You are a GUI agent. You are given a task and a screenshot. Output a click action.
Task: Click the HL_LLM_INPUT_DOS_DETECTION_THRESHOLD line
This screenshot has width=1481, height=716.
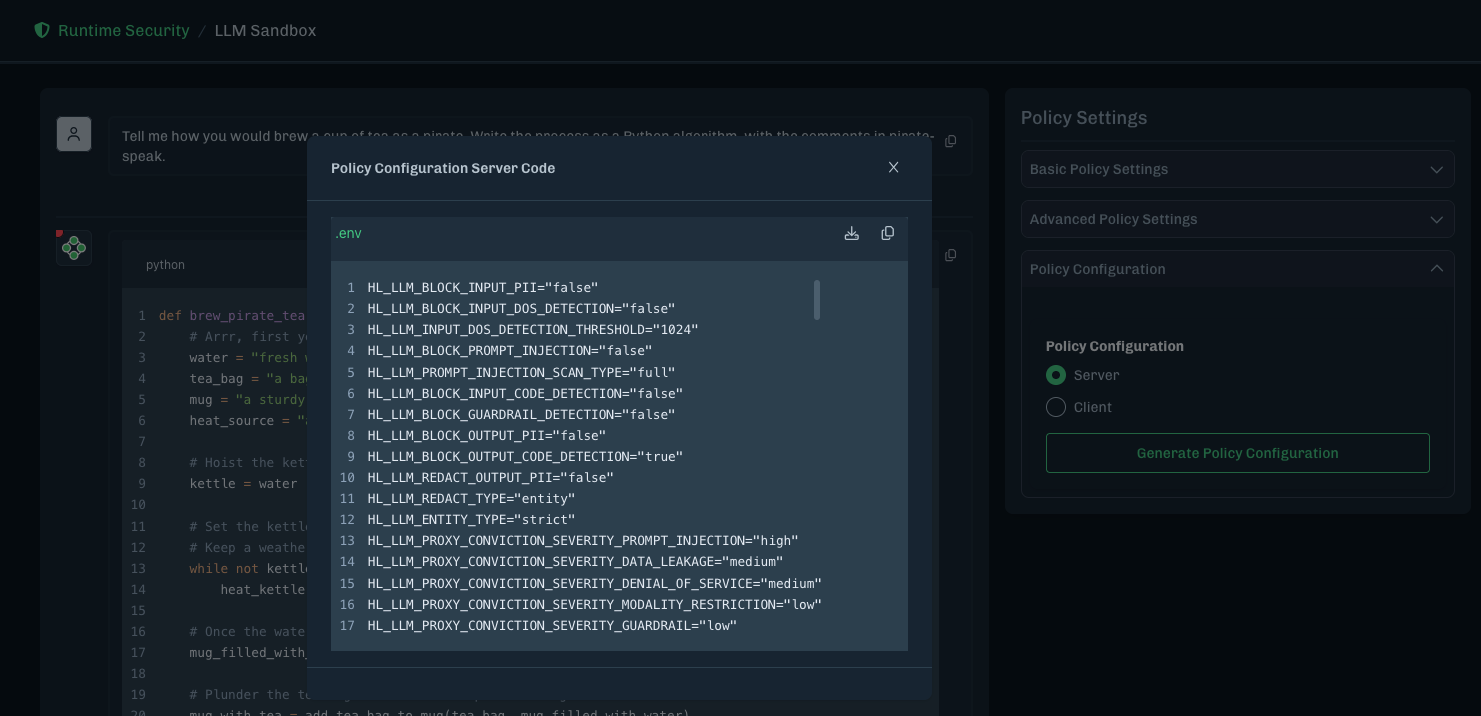[x=533, y=329]
